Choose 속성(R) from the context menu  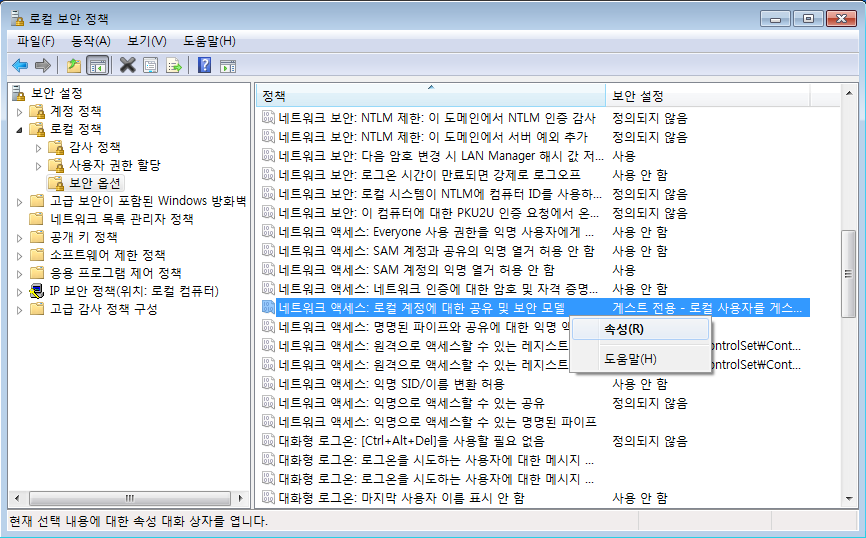click(623, 329)
